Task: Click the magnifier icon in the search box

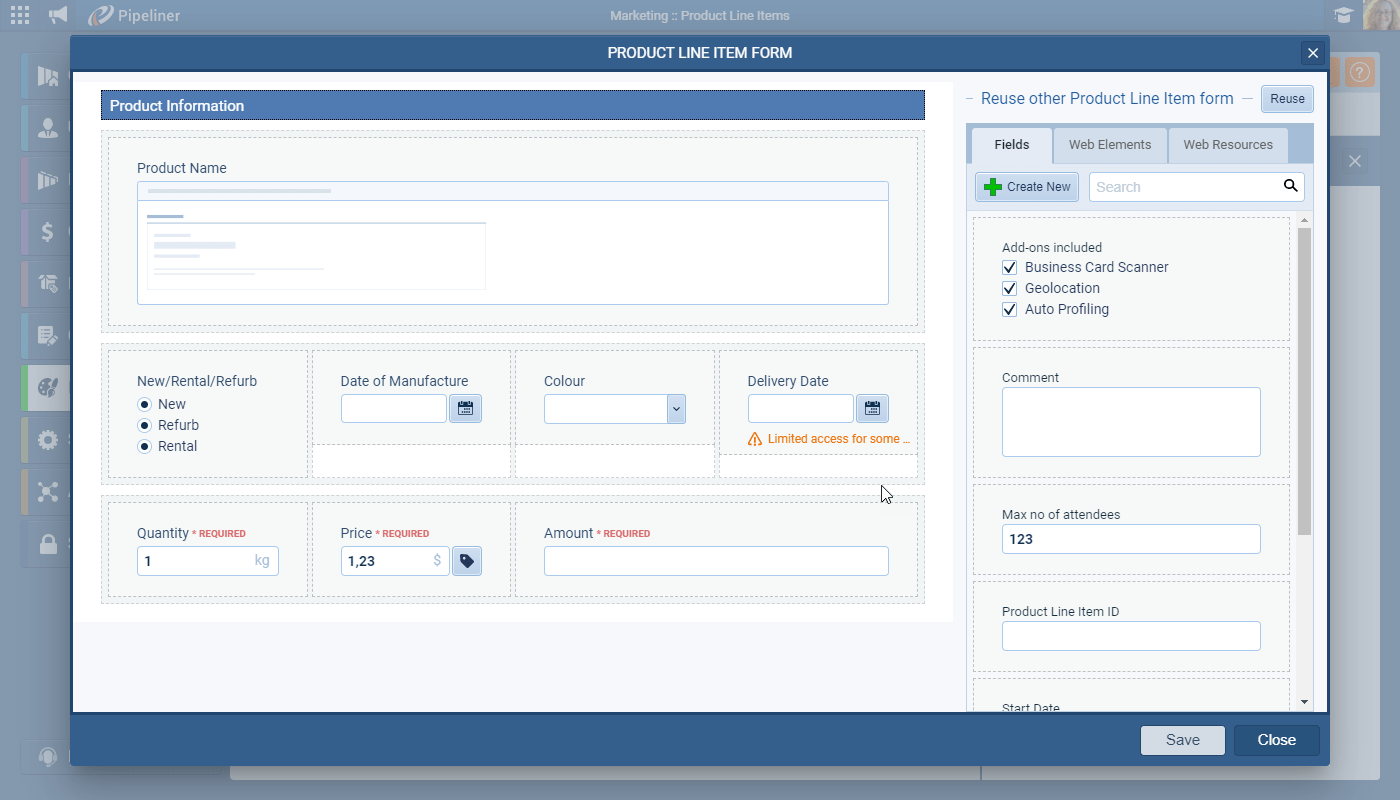Action: (x=1290, y=186)
